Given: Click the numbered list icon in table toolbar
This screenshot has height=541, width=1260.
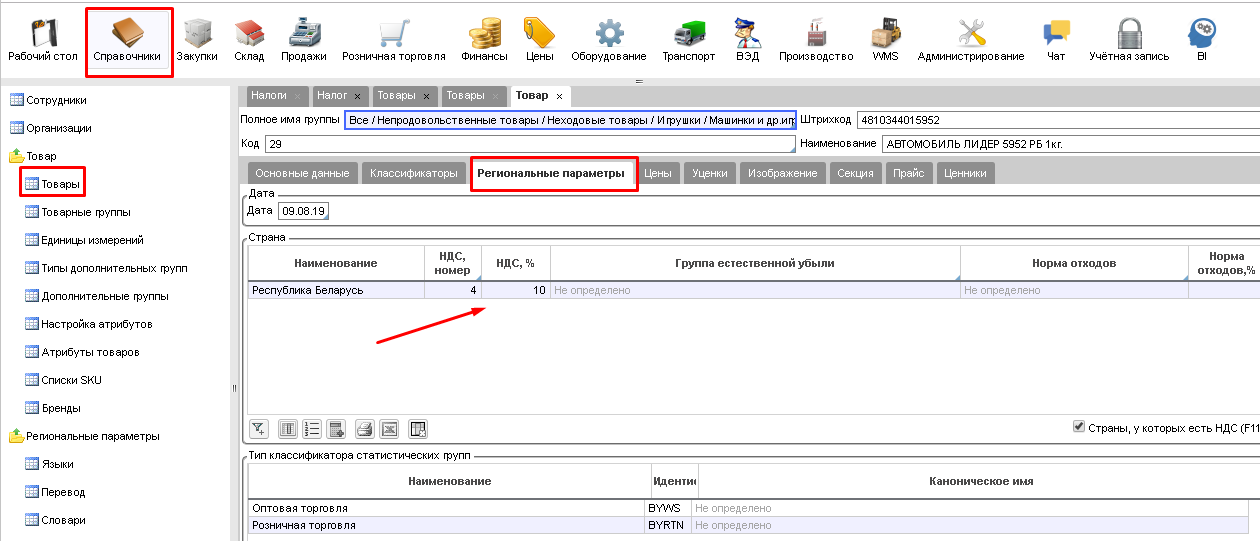Looking at the screenshot, I should (312, 429).
